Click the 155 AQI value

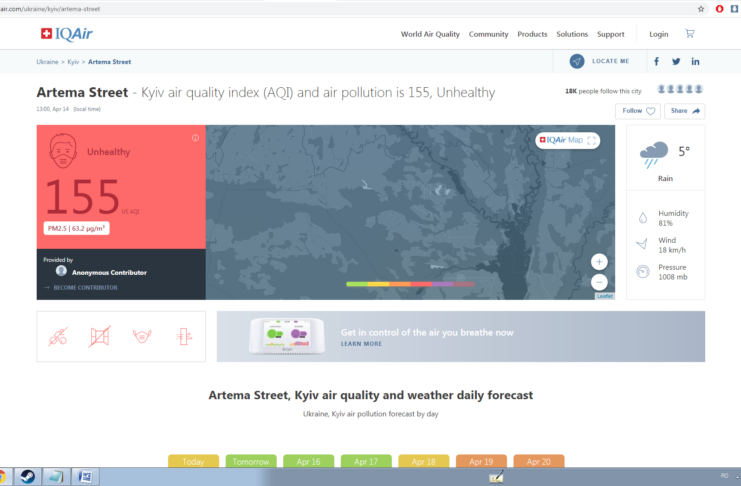[82, 196]
